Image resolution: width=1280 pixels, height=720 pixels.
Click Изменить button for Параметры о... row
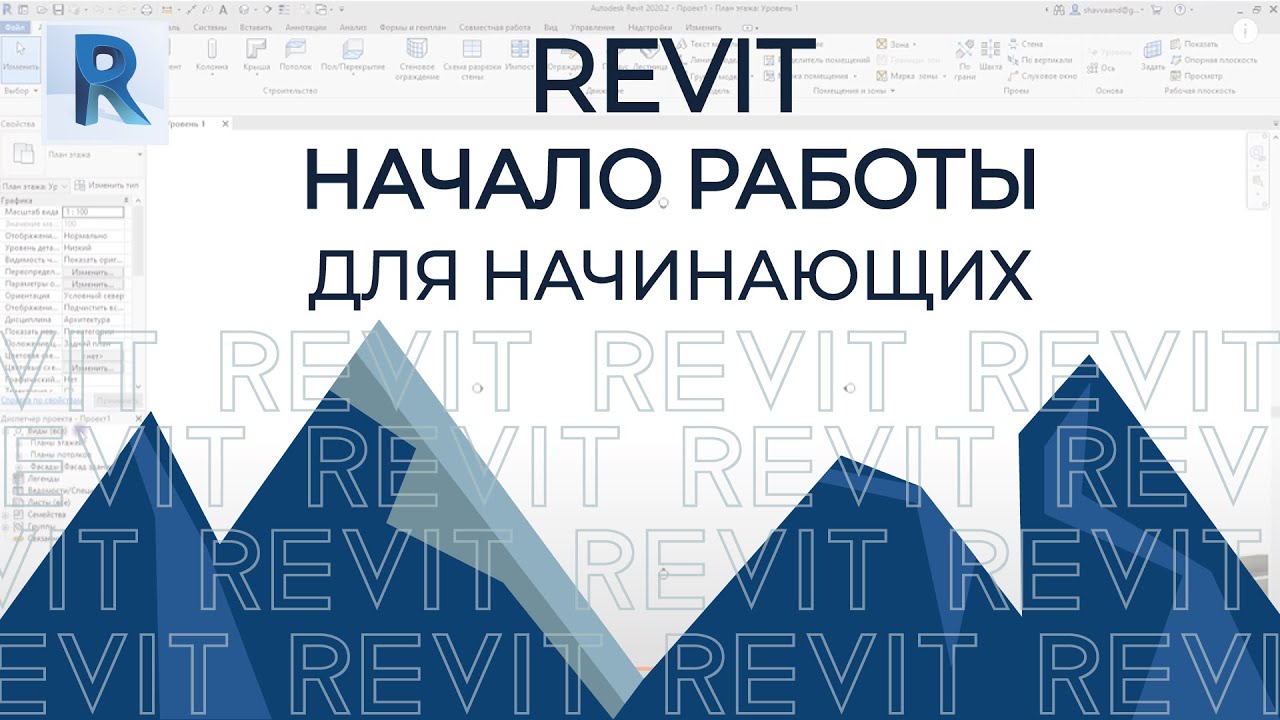click(x=95, y=284)
